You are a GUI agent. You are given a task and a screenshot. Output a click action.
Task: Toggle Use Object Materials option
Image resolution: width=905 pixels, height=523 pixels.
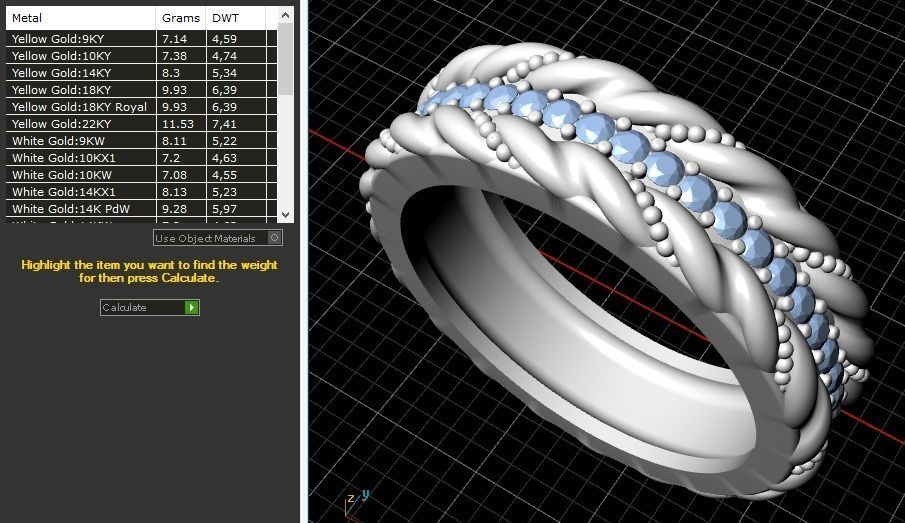[218, 238]
